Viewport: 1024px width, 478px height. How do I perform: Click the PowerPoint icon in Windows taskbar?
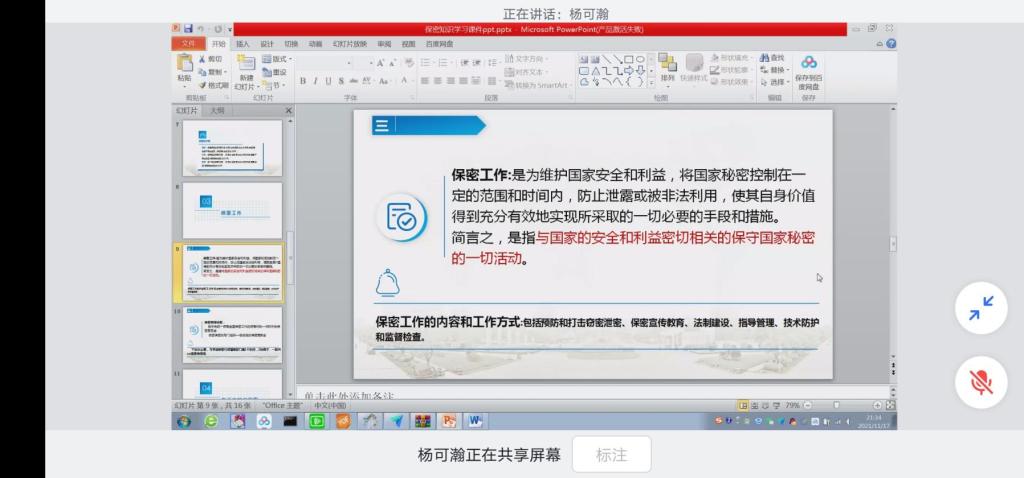pos(449,421)
